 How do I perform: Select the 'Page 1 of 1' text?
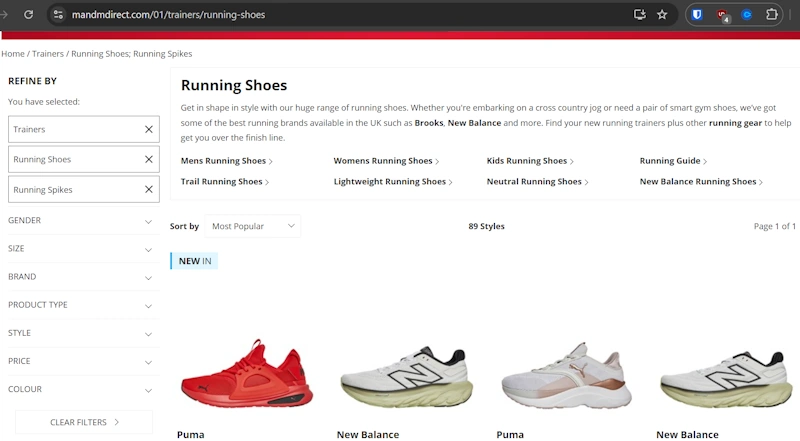tap(774, 226)
